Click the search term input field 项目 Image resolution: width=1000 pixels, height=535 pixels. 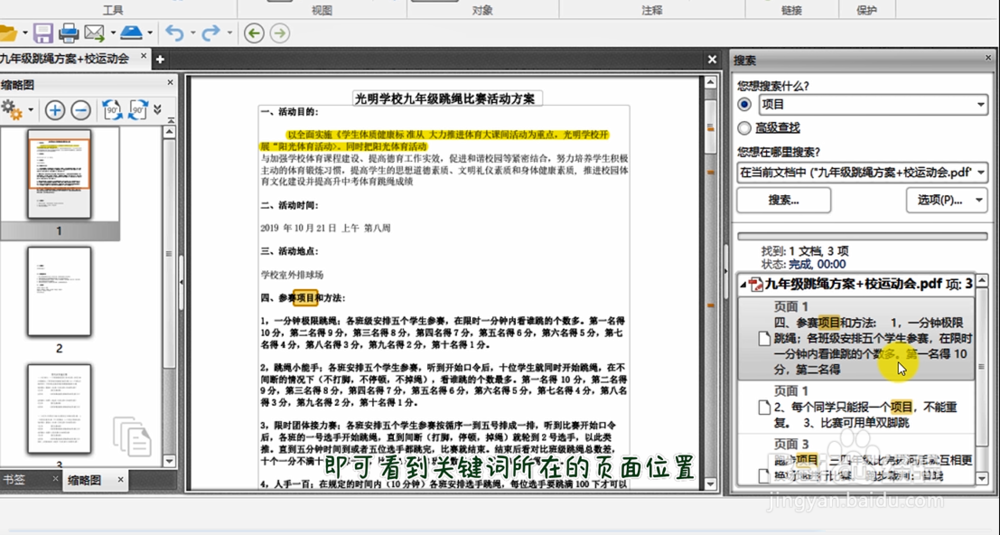[866, 105]
